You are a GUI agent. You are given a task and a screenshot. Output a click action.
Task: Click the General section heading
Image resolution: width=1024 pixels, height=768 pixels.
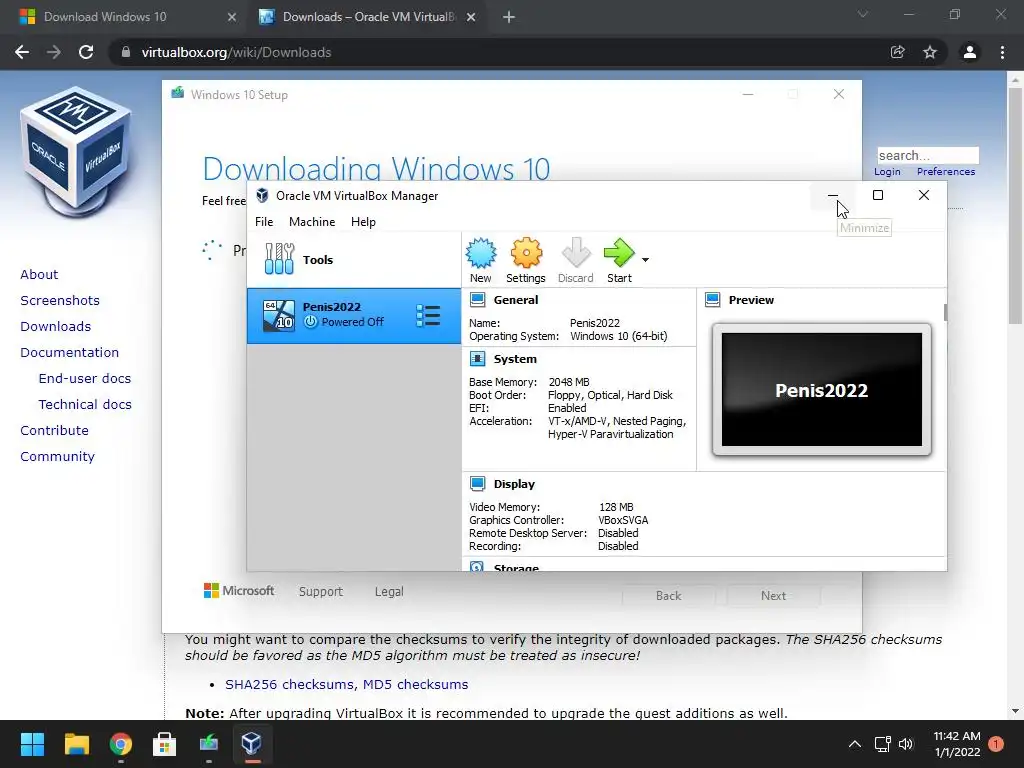point(516,300)
